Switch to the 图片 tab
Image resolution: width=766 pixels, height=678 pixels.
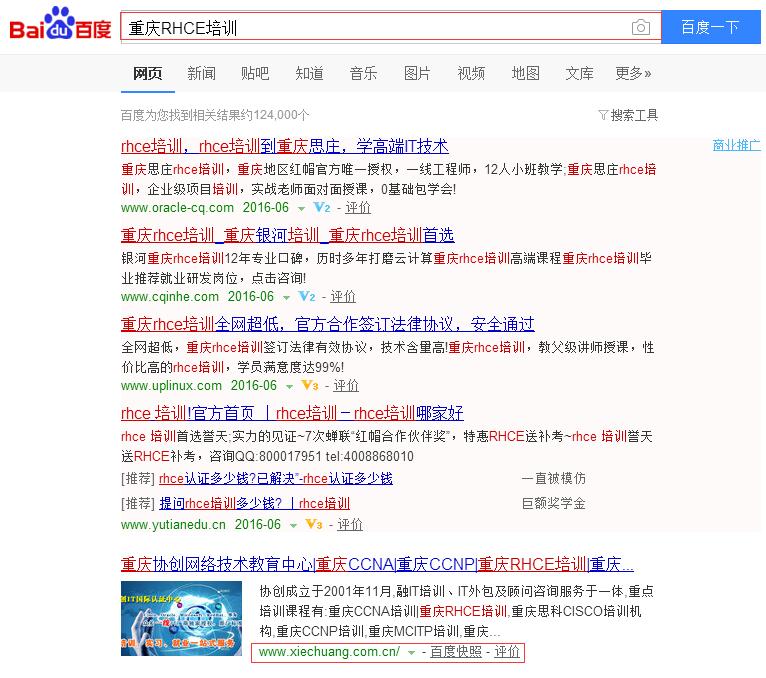(417, 73)
